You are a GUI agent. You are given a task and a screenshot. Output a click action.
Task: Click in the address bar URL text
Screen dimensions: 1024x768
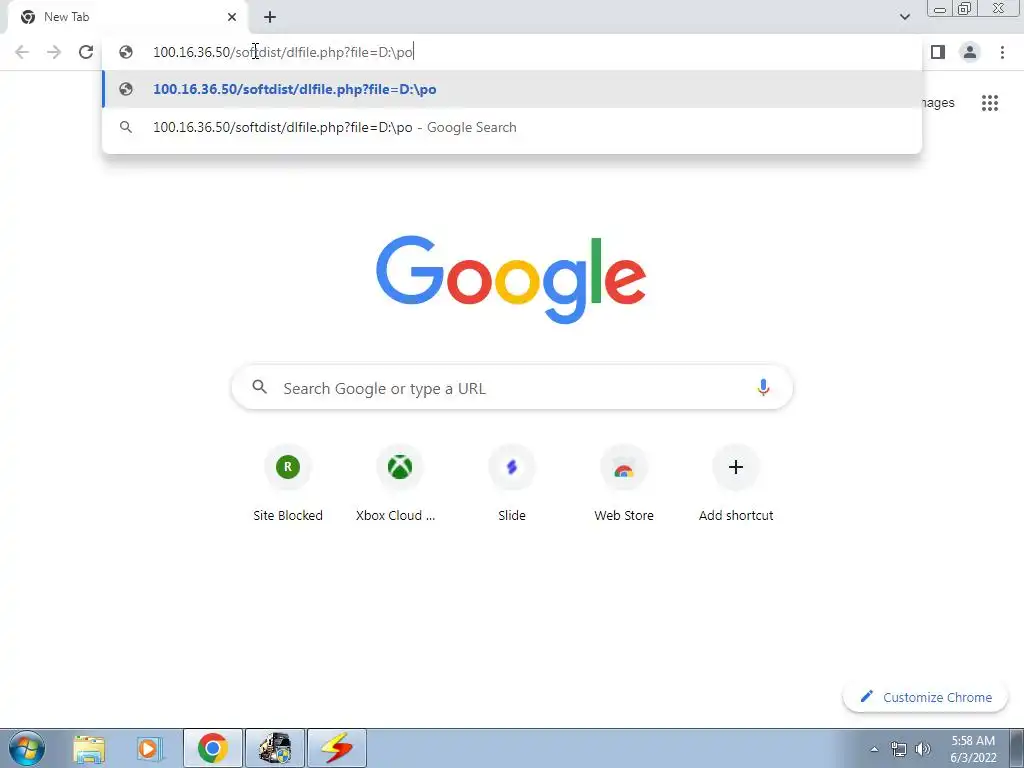[283, 52]
